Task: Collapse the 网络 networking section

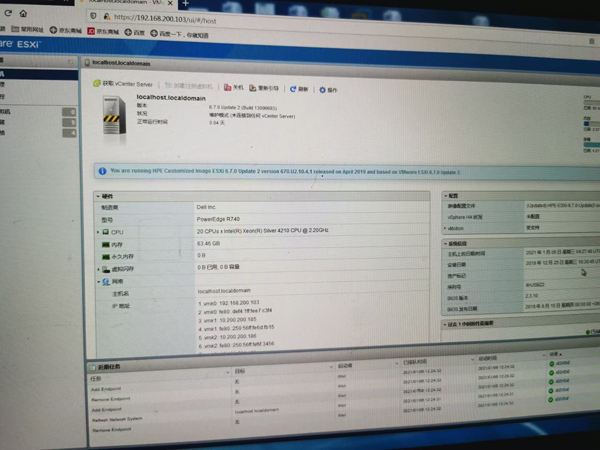Action: pyautogui.click(x=97, y=281)
